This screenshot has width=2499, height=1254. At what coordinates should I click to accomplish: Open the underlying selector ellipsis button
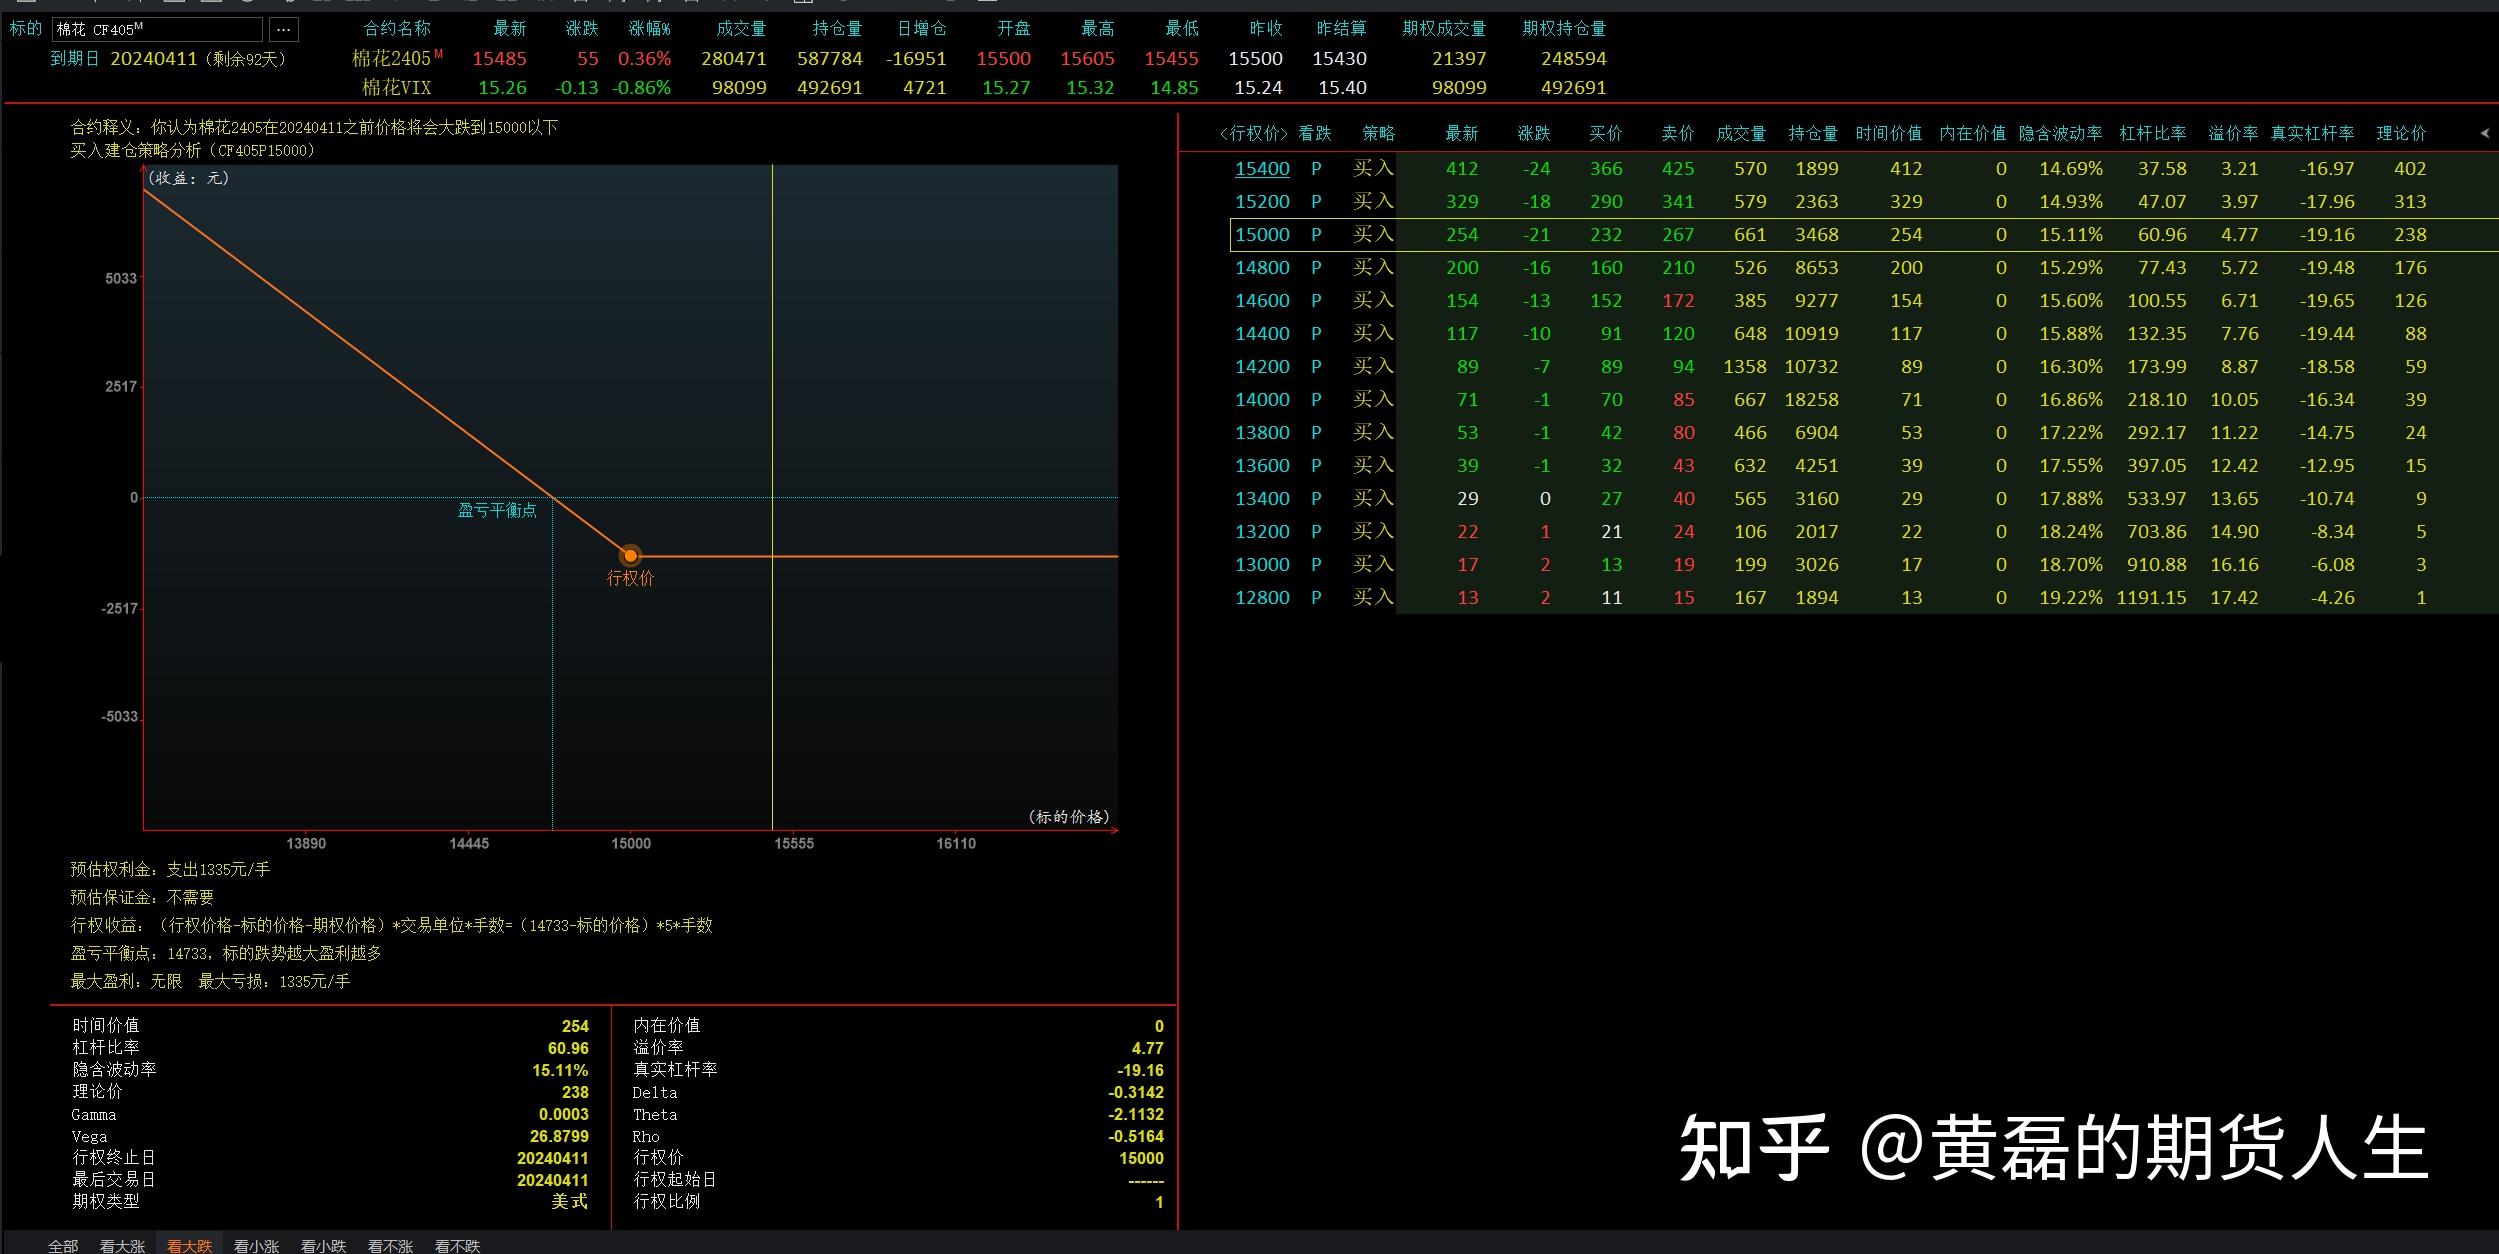[x=284, y=29]
